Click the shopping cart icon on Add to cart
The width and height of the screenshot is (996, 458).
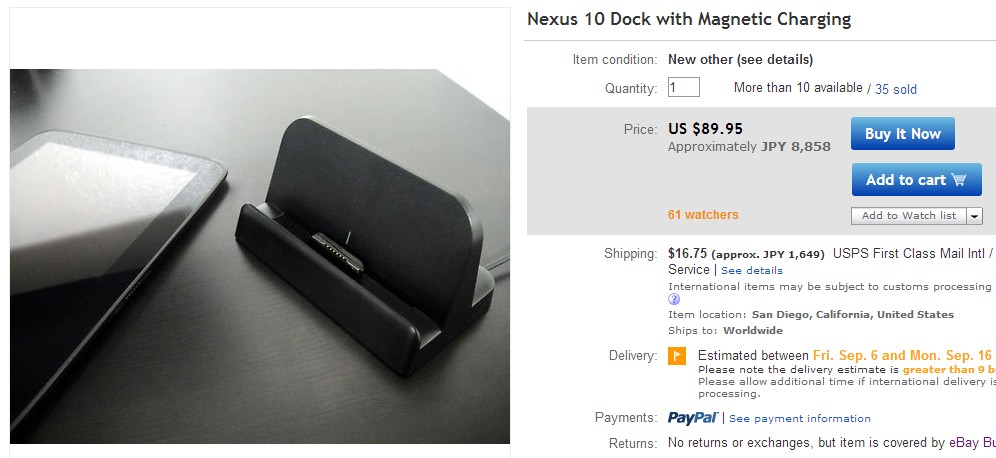(959, 180)
